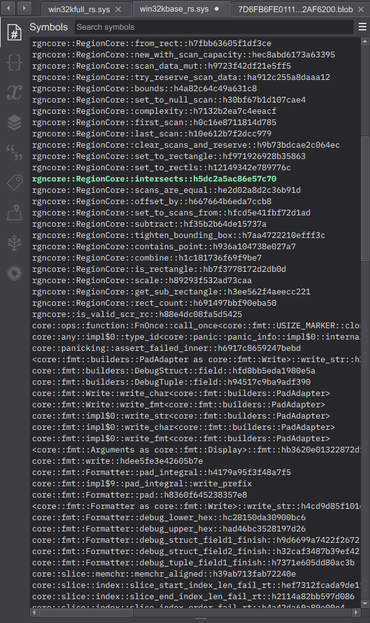Image resolution: width=370 pixels, height=623 pixels.
Task: Open the Memory Map pin sidebar icon
Action: click(x=14, y=213)
